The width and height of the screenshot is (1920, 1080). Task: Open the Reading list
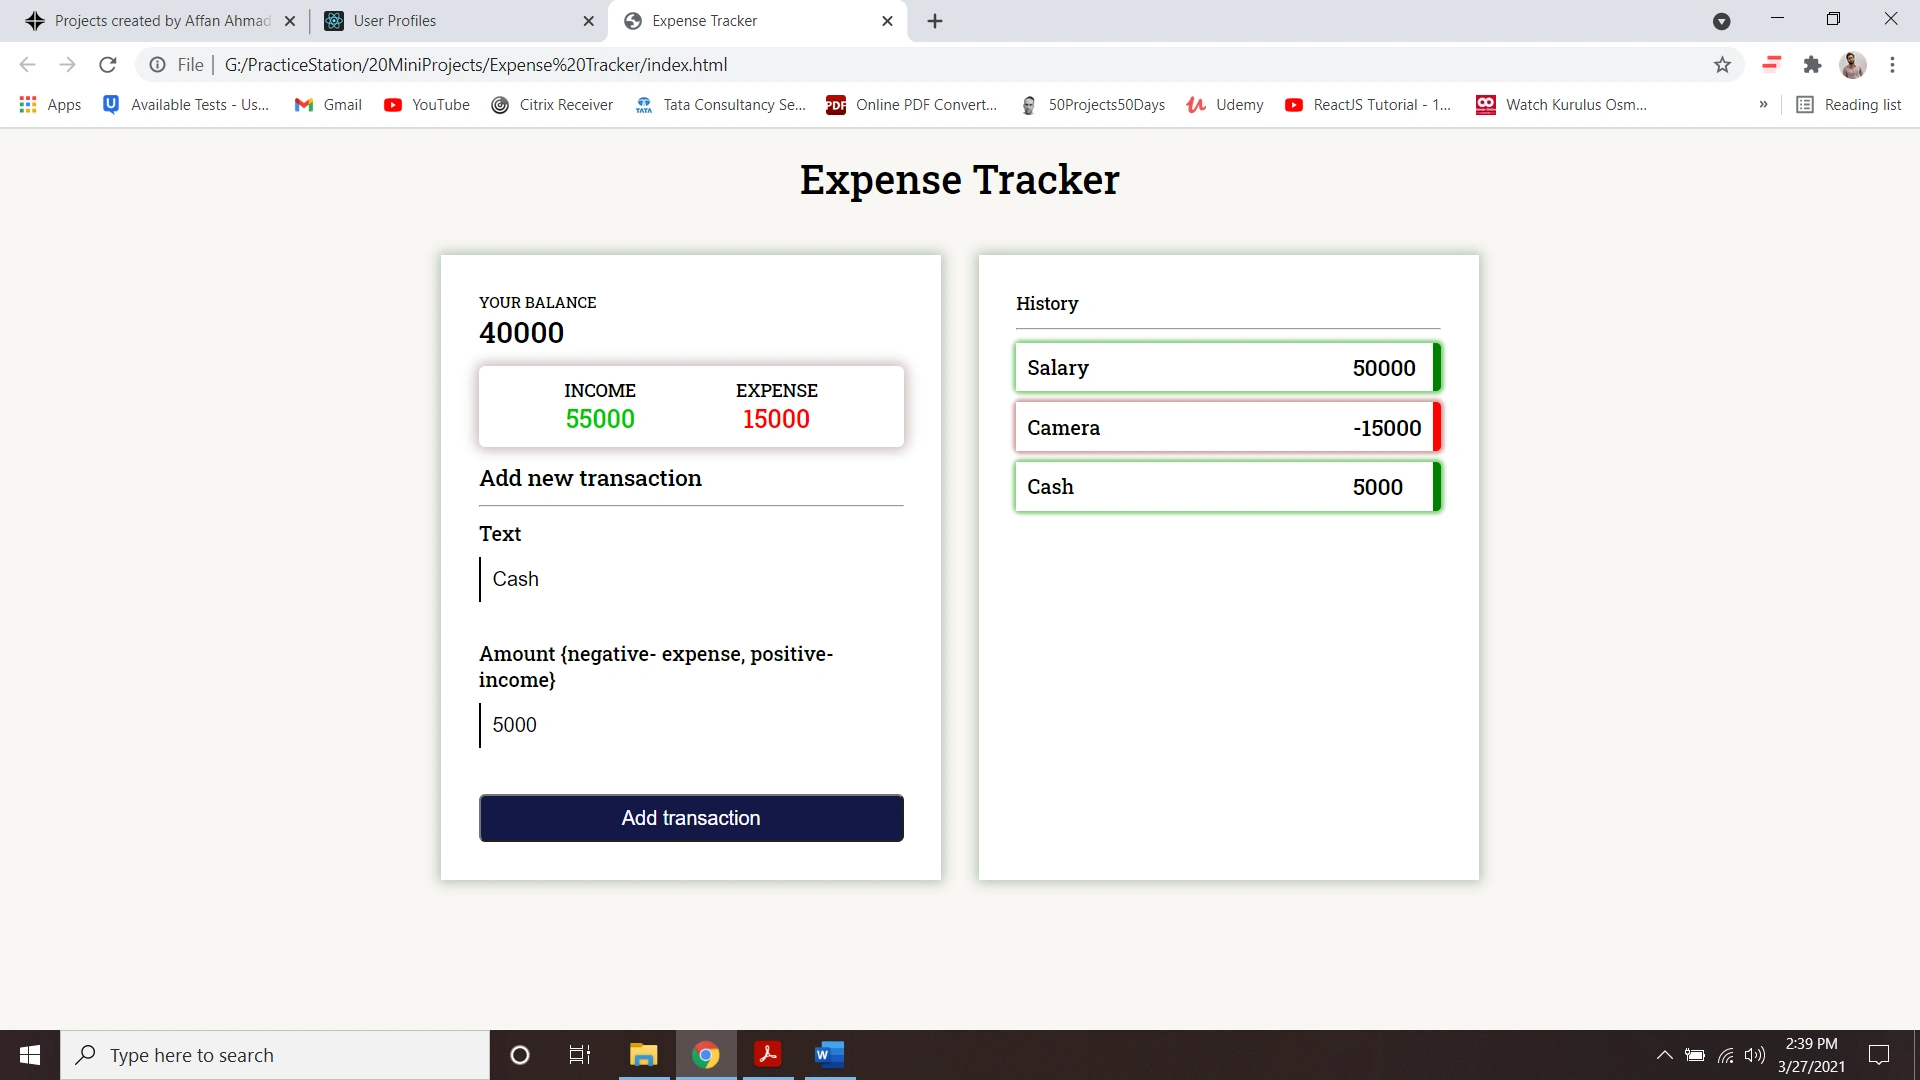pos(1849,104)
